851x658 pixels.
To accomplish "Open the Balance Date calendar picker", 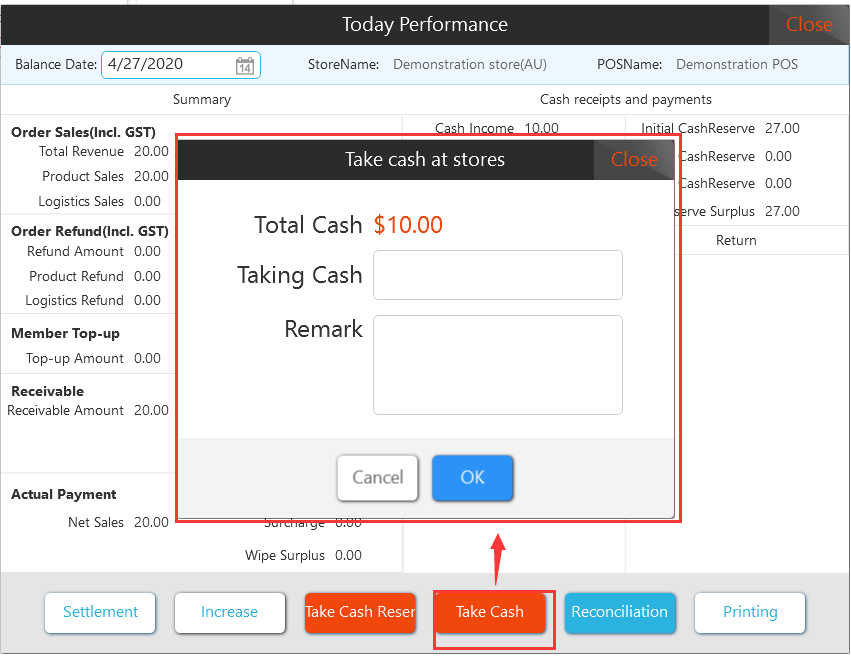I will pyautogui.click(x=245, y=66).
